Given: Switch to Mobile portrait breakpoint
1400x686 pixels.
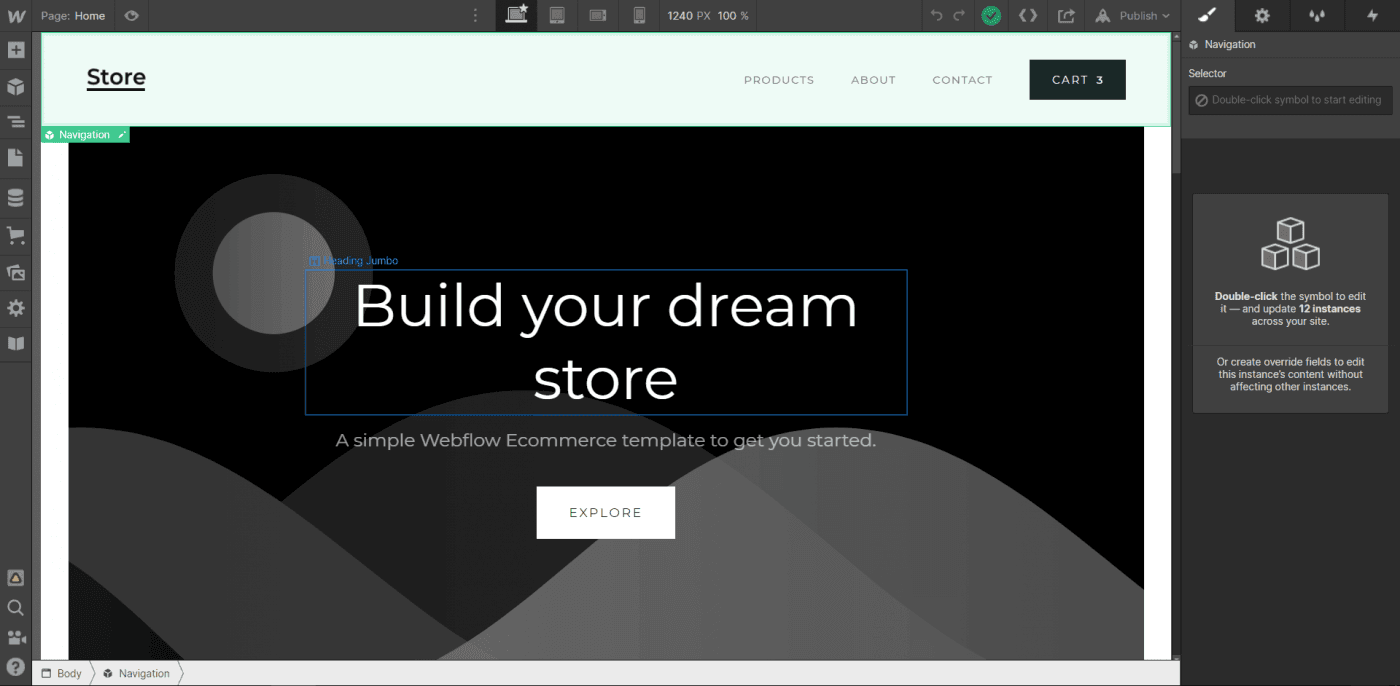Looking at the screenshot, I should click(x=639, y=16).
